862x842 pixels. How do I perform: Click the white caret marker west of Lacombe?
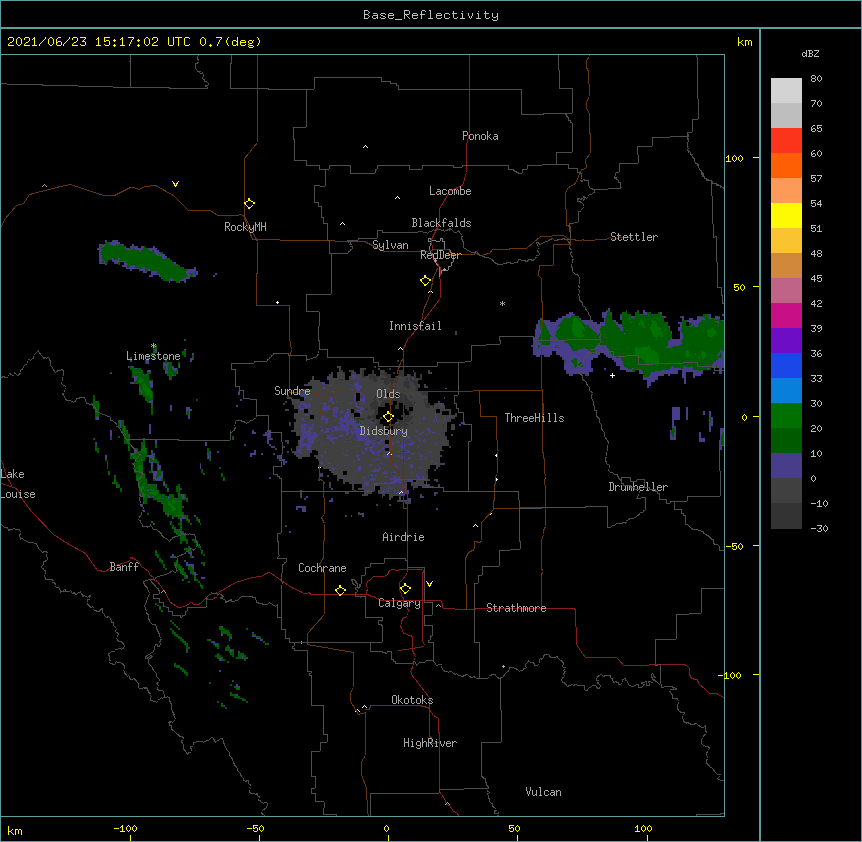point(397,198)
